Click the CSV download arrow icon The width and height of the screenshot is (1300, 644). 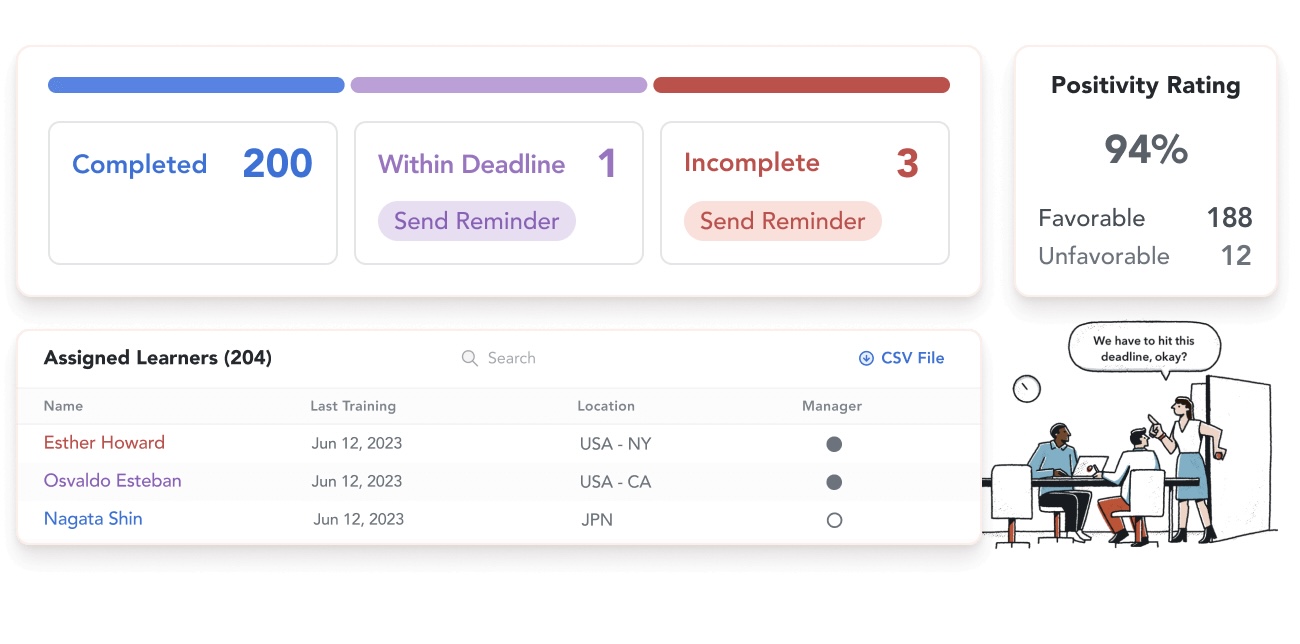click(866, 358)
